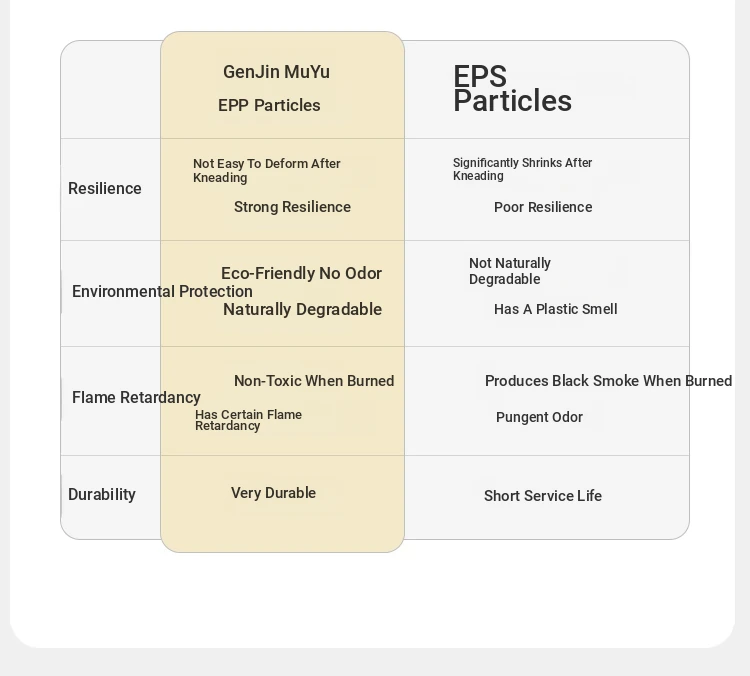Screen dimensions: 750x676
Task: Select the Has A Plastic Smell text
Action: tap(555, 309)
